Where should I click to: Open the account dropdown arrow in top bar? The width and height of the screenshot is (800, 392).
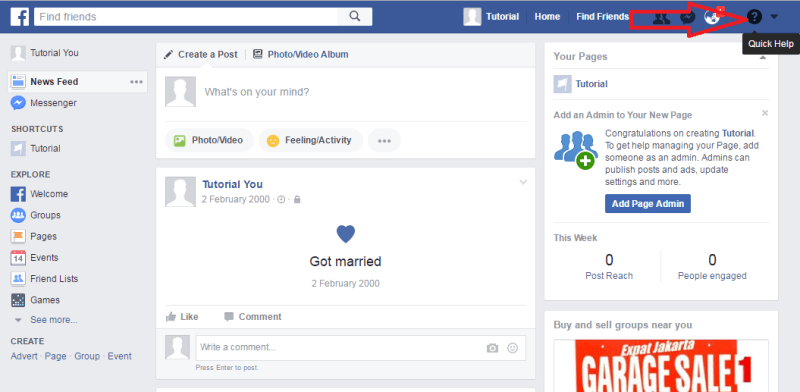[774, 17]
